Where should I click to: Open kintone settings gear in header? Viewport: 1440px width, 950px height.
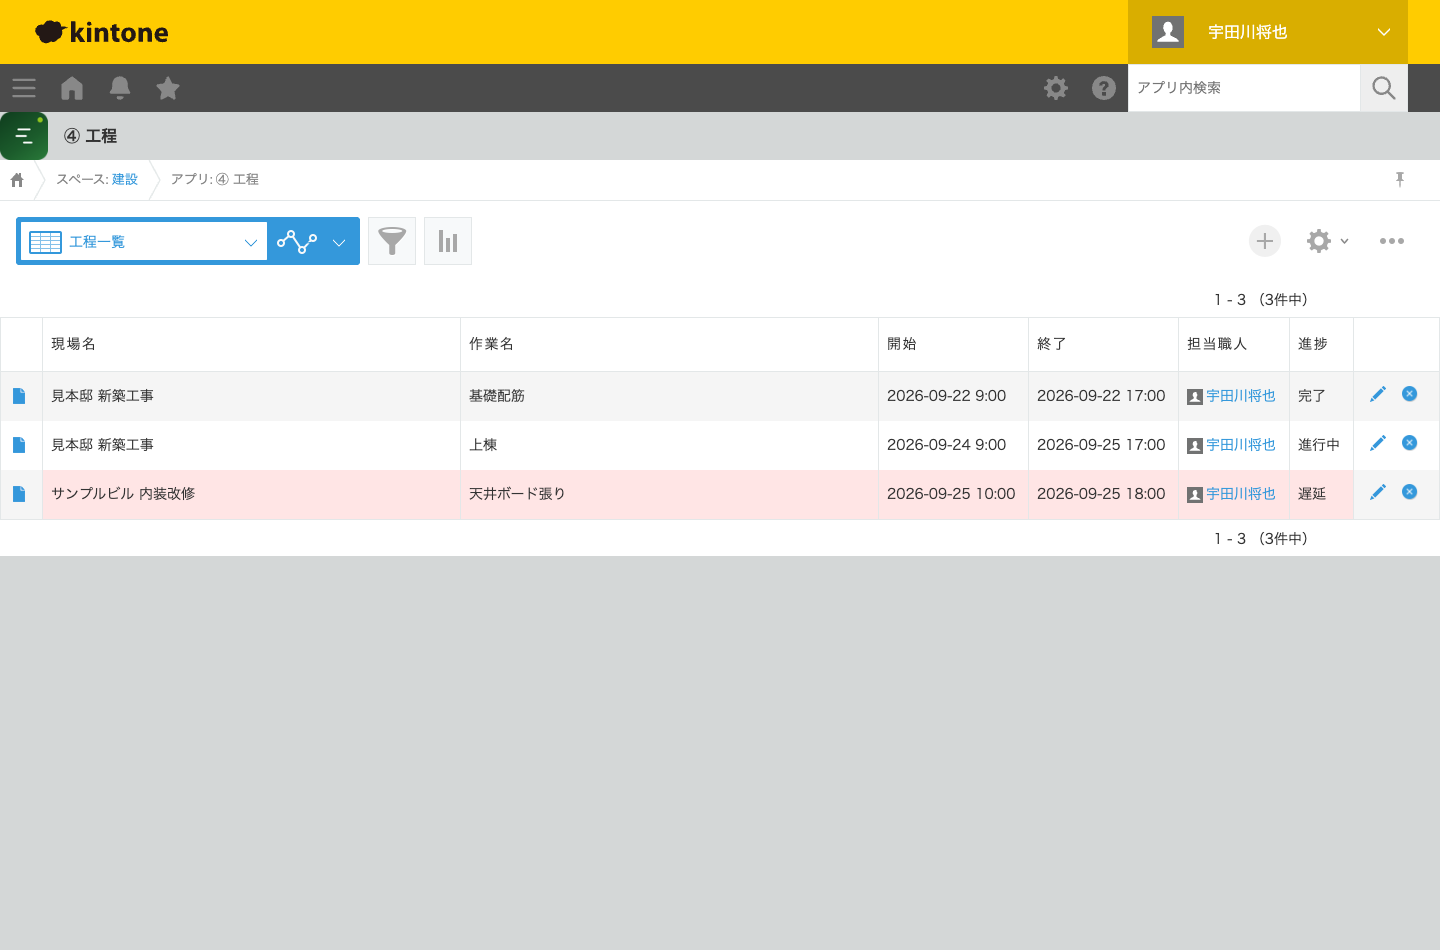pos(1056,88)
